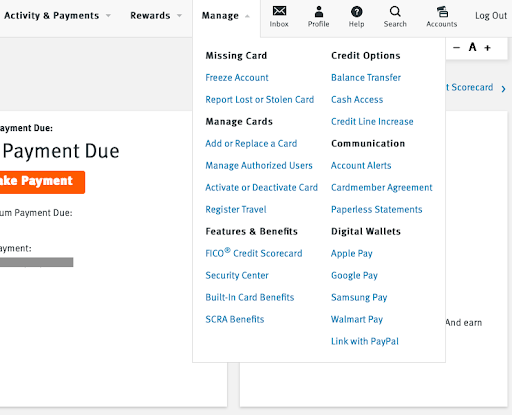
Task: Select Apple Pay digital wallet link
Action: (x=352, y=254)
